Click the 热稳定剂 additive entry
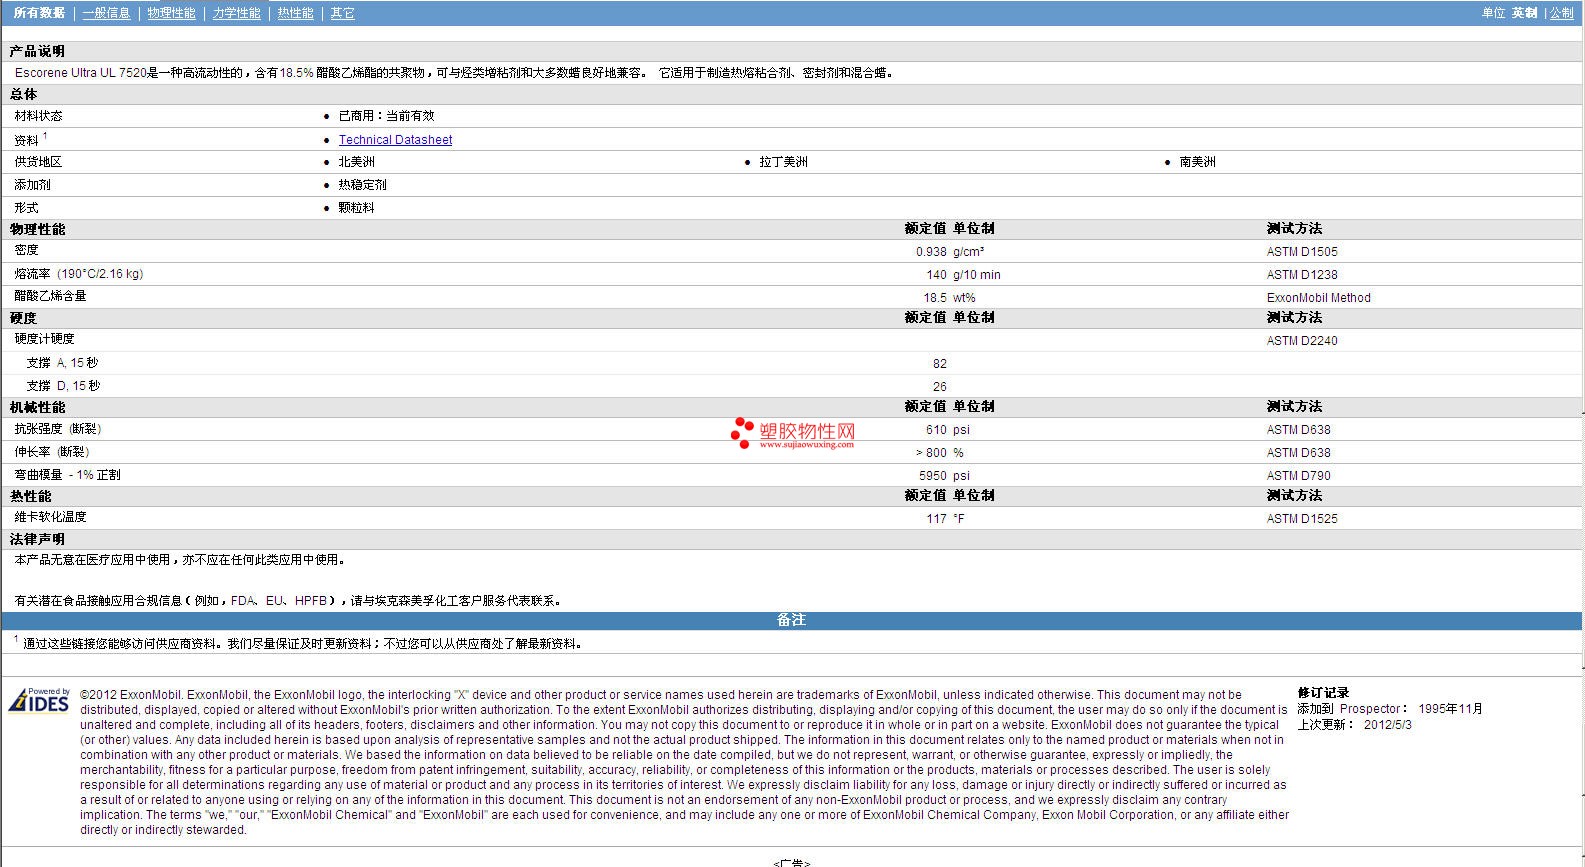Viewport: 1585px width, 867px height. [x=362, y=185]
